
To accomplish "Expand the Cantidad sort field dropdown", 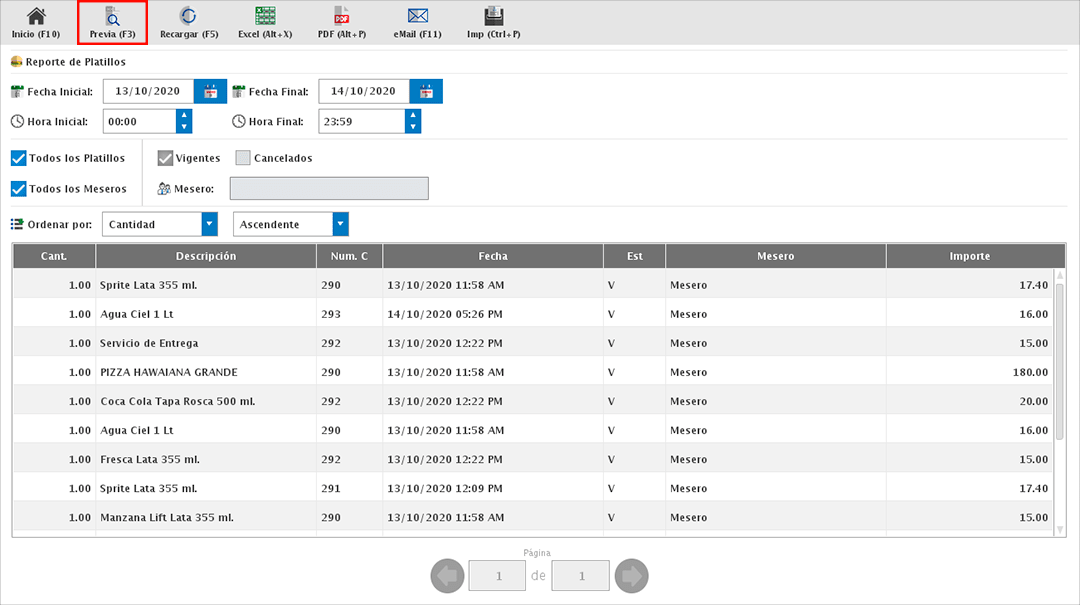I will [209, 224].
